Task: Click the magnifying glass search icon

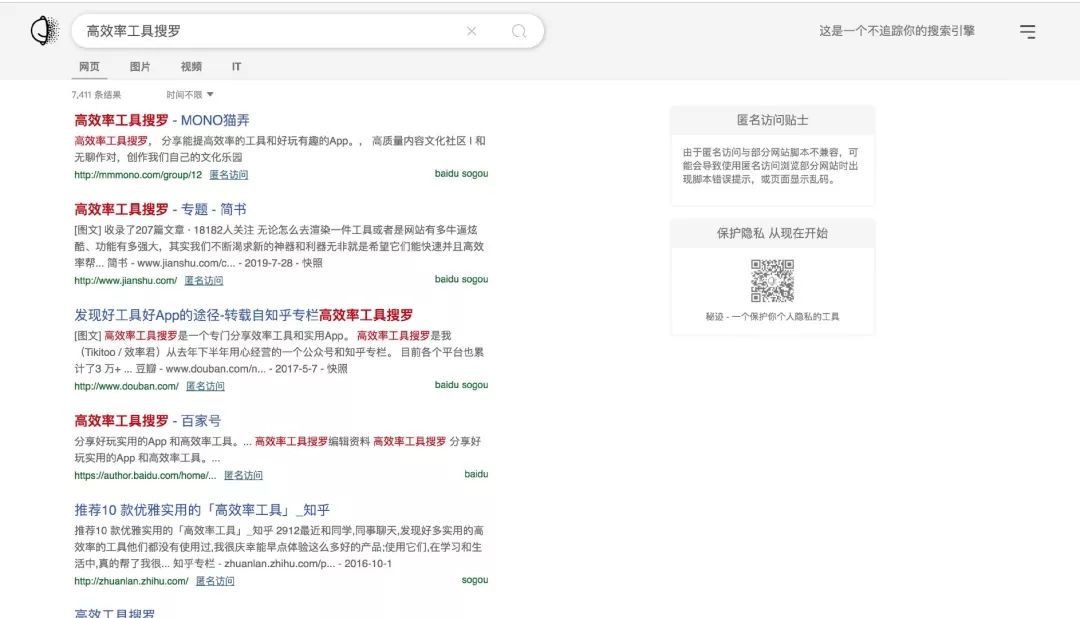Action: 518,31
